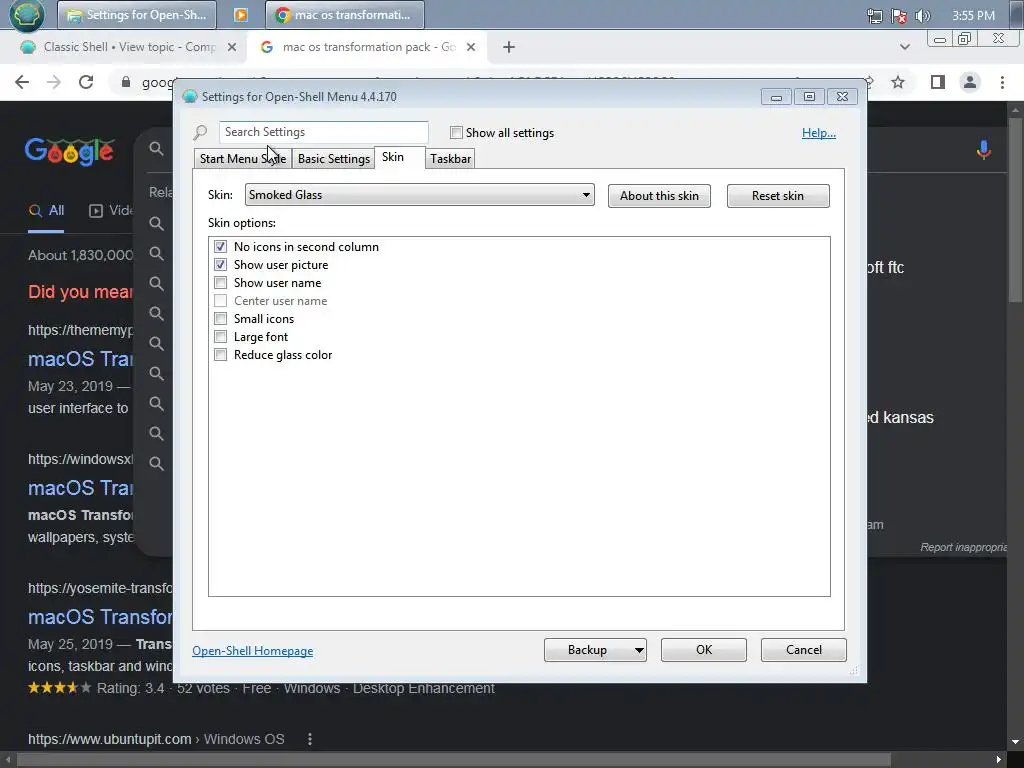Enable Small icons option
This screenshot has width=1024, height=768.
[221, 319]
